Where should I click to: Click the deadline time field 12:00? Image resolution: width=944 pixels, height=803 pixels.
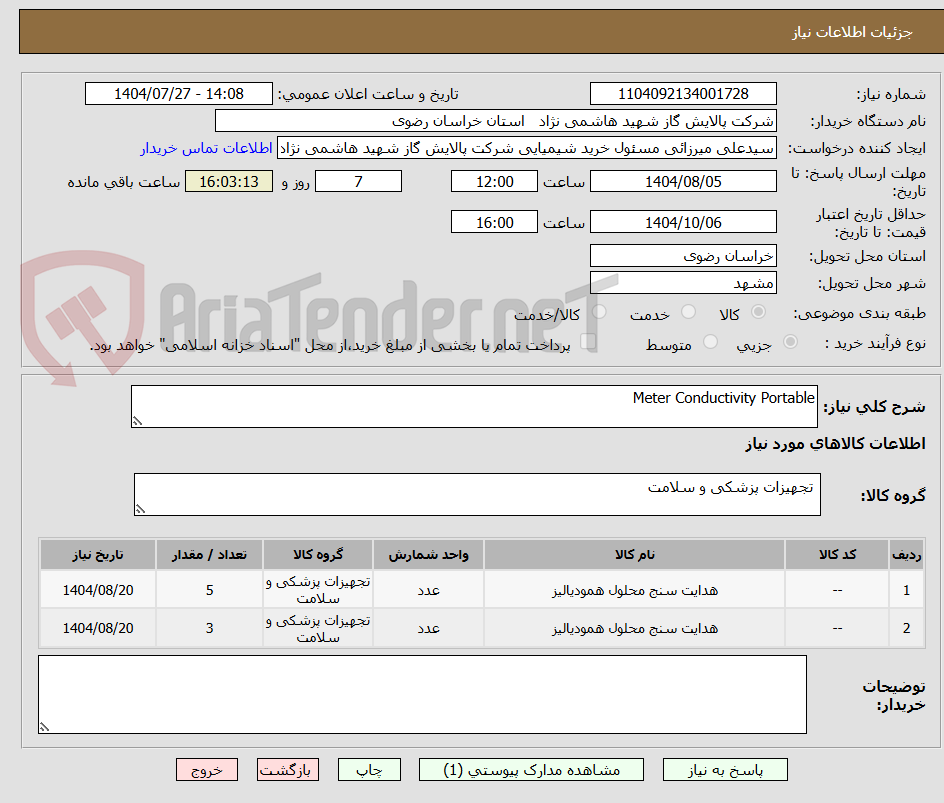(x=494, y=181)
